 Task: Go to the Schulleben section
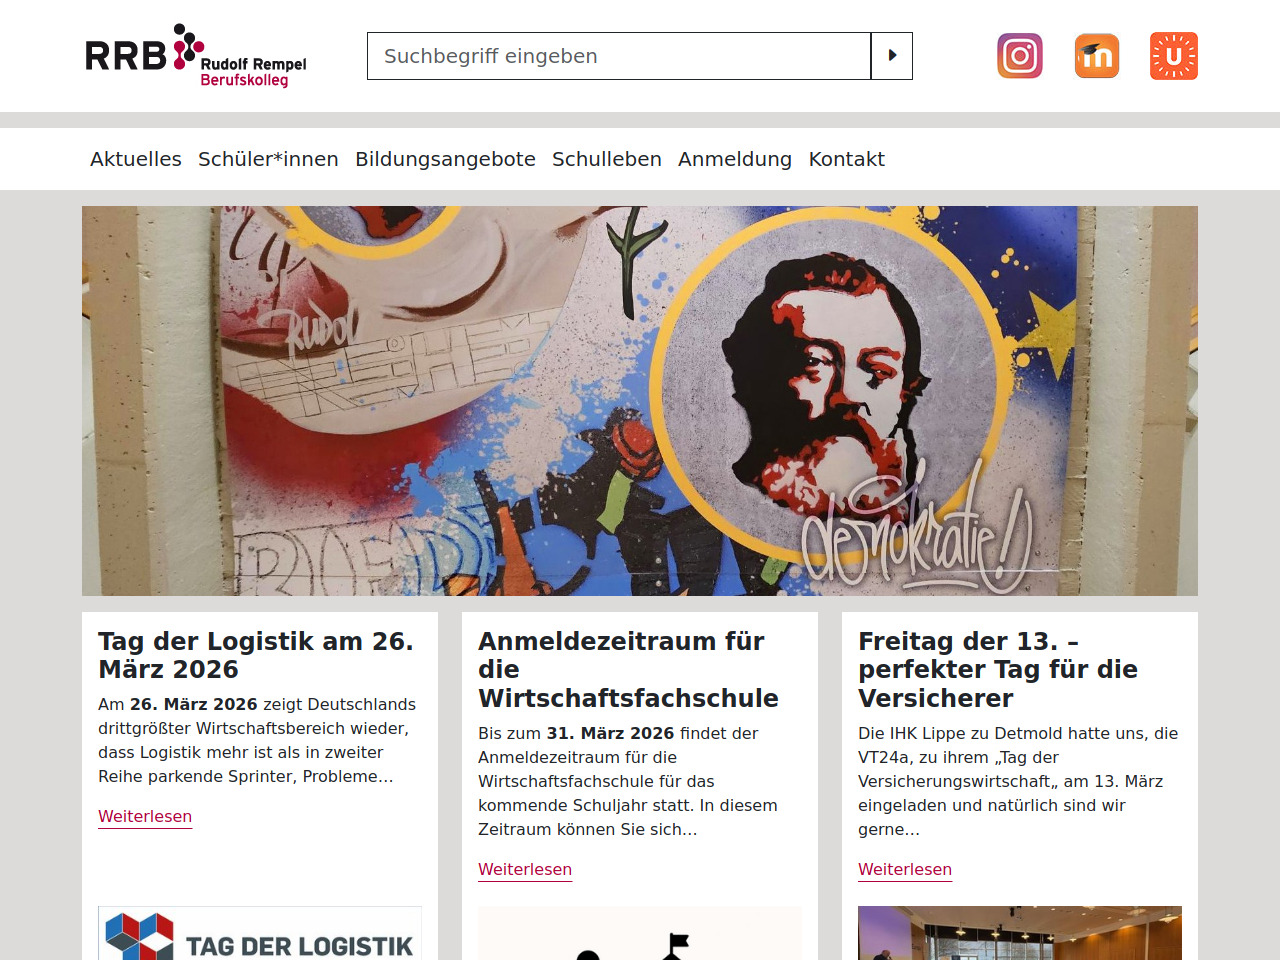(607, 159)
